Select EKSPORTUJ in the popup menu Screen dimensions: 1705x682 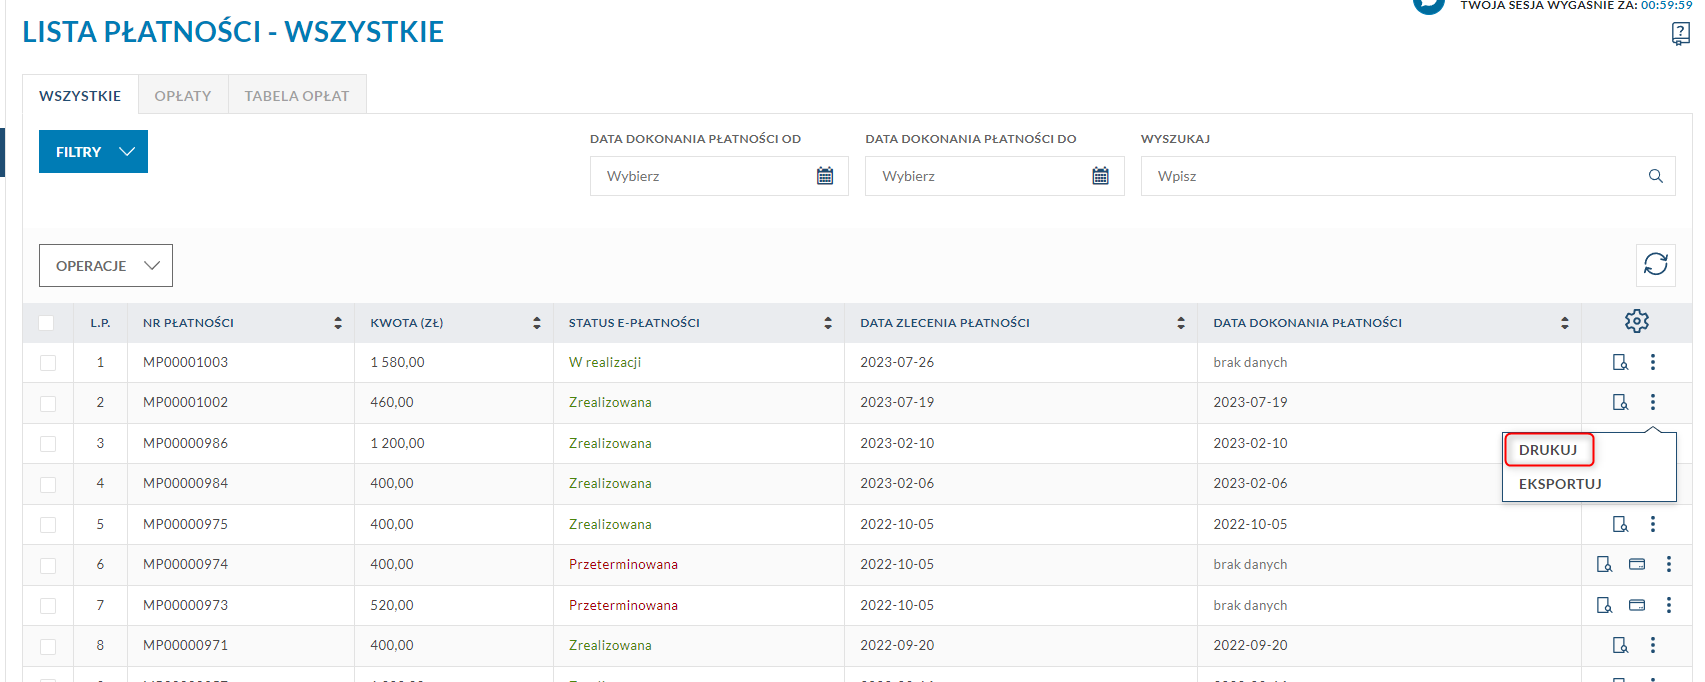(1560, 484)
